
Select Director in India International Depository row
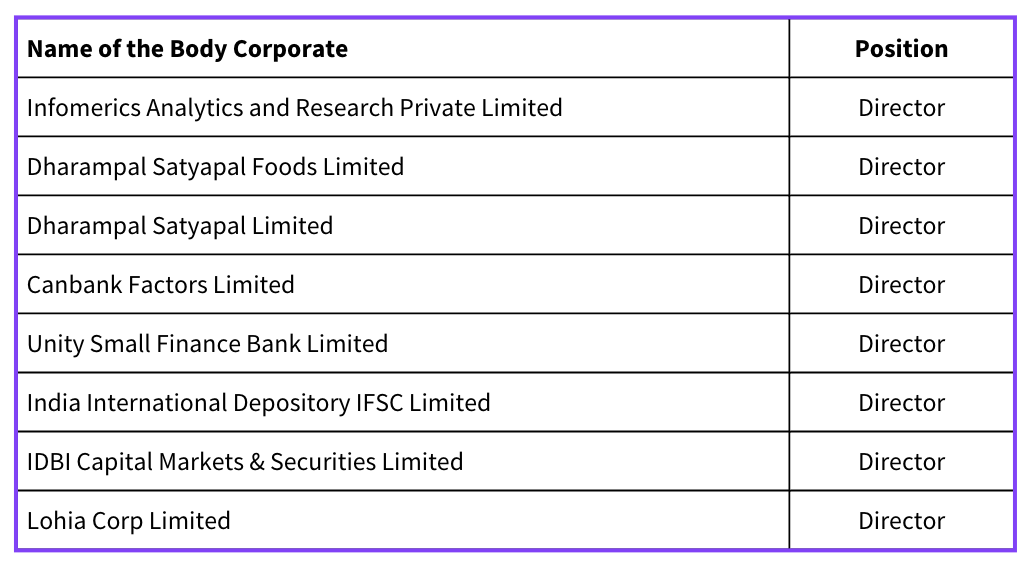(x=901, y=403)
